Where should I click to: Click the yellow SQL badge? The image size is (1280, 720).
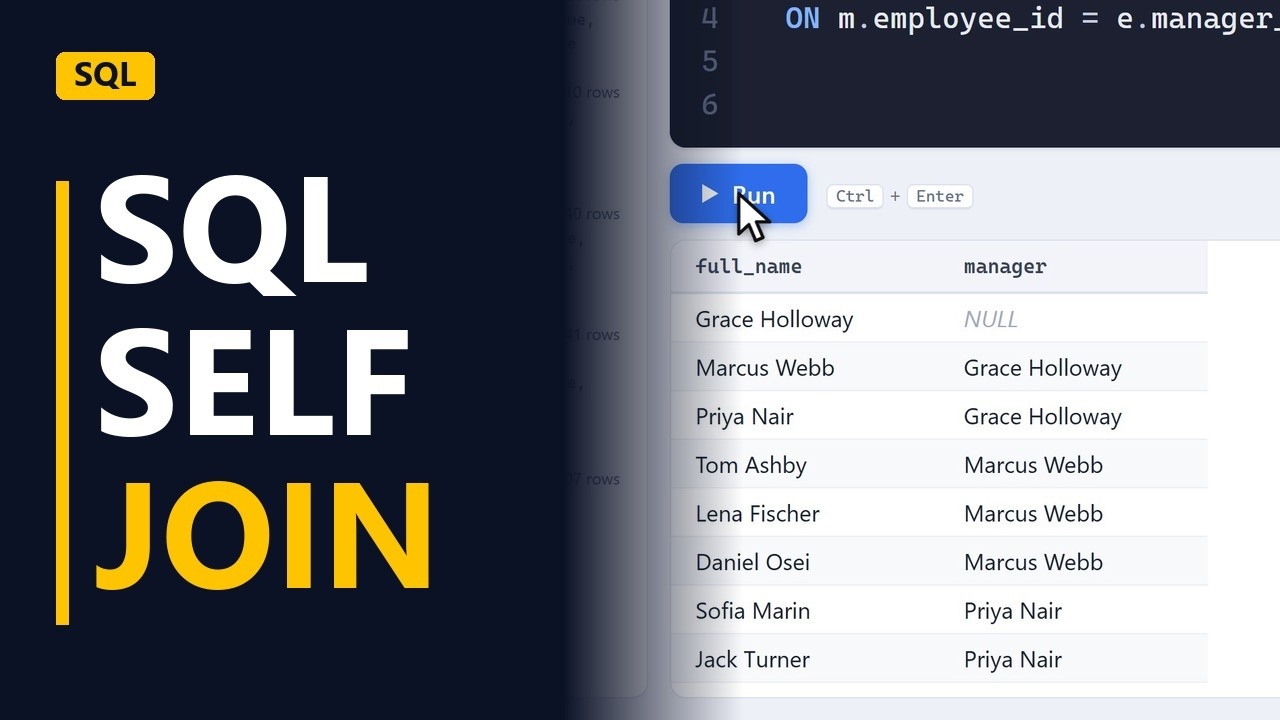click(105, 76)
